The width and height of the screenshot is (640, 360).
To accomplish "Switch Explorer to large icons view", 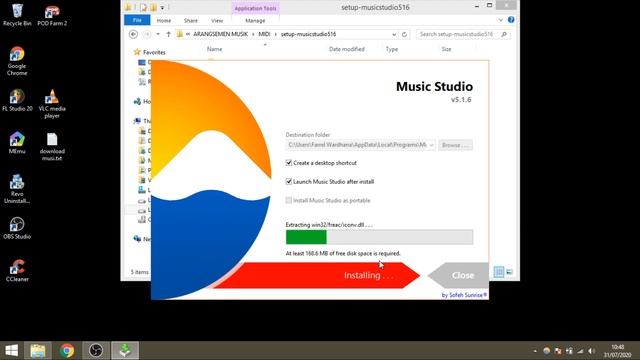I will [509, 272].
